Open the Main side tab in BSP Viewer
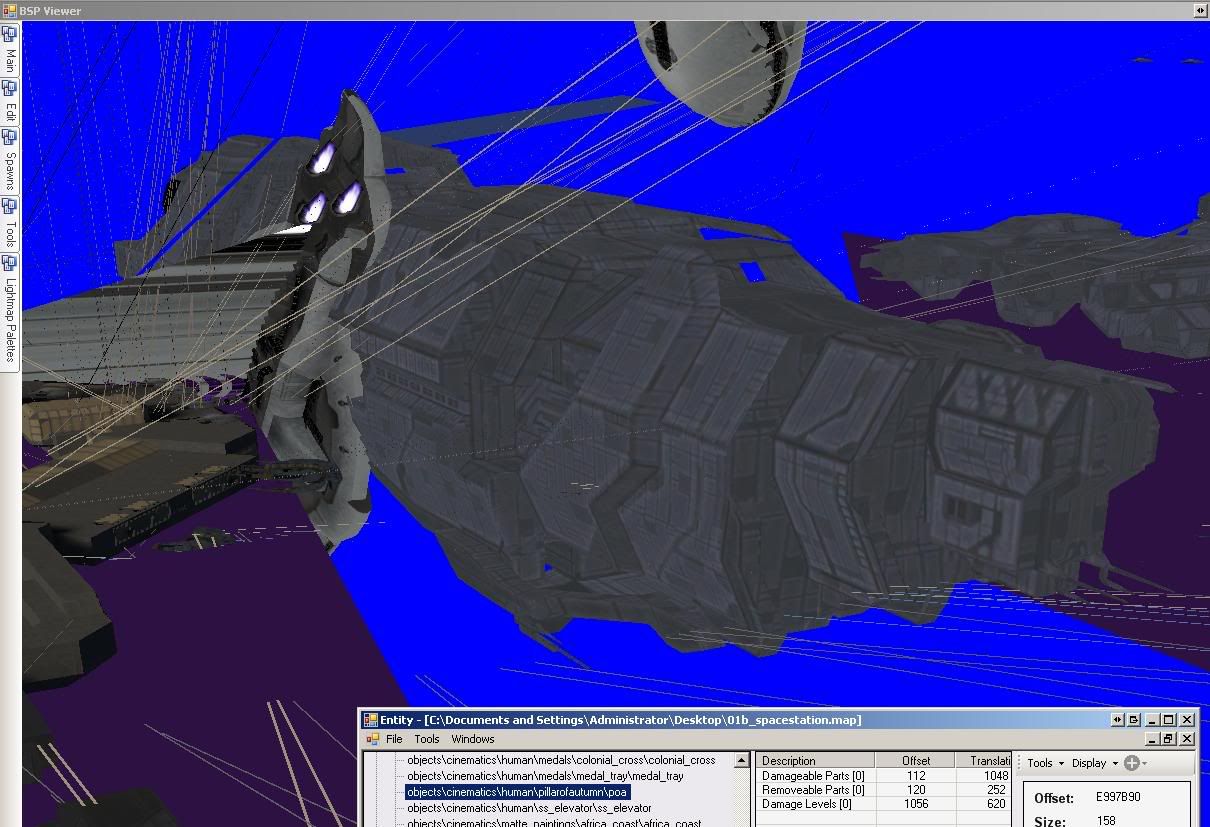 click(x=10, y=50)
